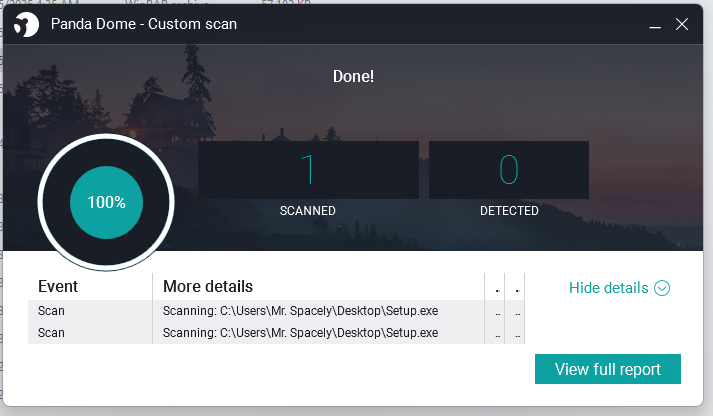Image resolution: width=713 pixels, height=416 pixels.
Task: Minimize the Panda Dome scan window
Action: coord(655,25)
